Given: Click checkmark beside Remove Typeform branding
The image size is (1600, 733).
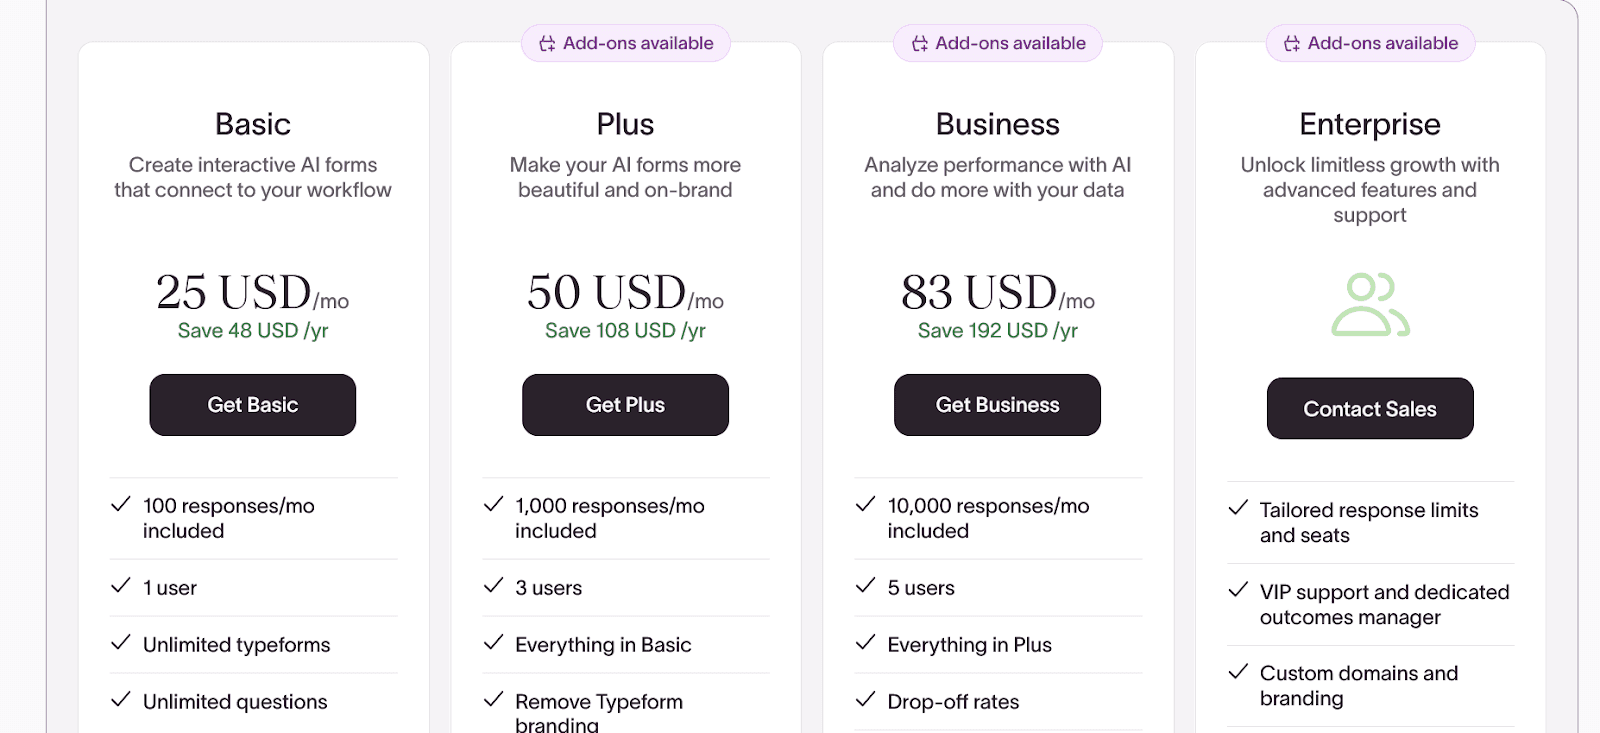Looking at the screenshot, I should tap(493, 700).
